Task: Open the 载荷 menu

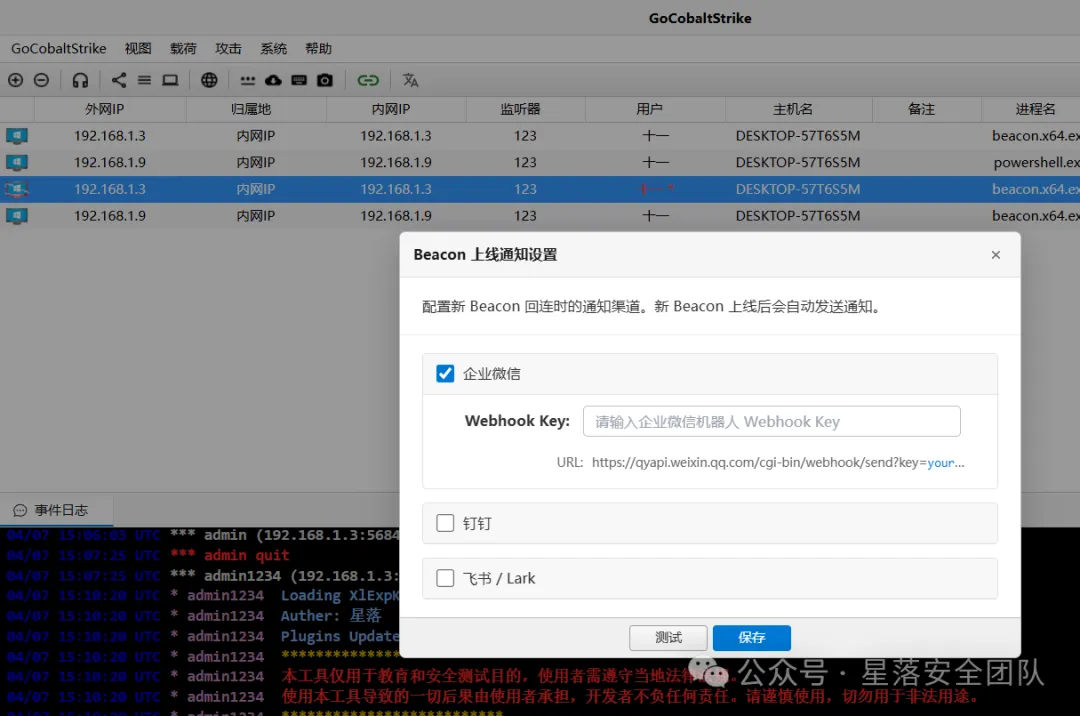Action: tap(183, 48)
